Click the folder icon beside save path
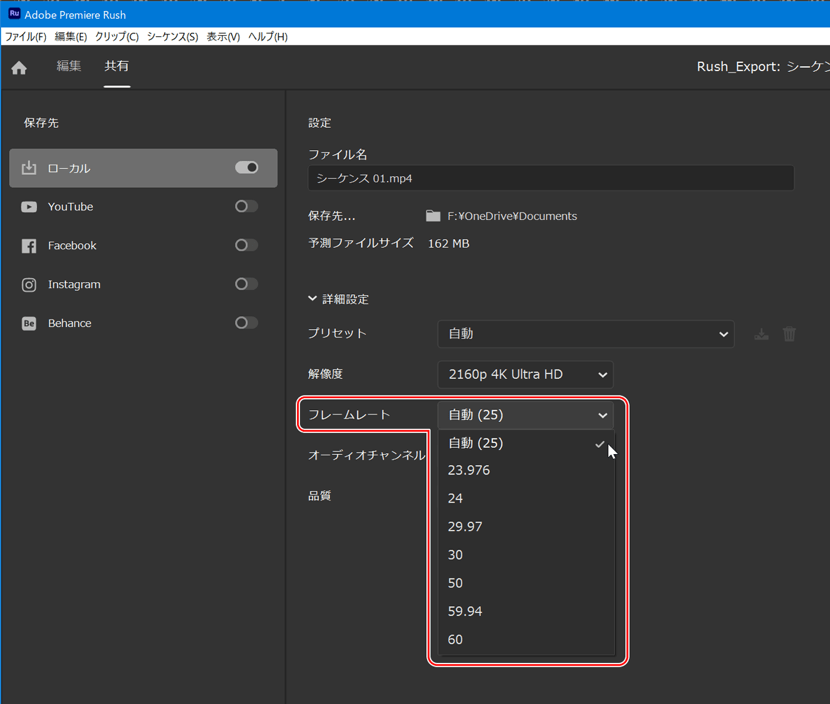 click(x=433, y=216)
